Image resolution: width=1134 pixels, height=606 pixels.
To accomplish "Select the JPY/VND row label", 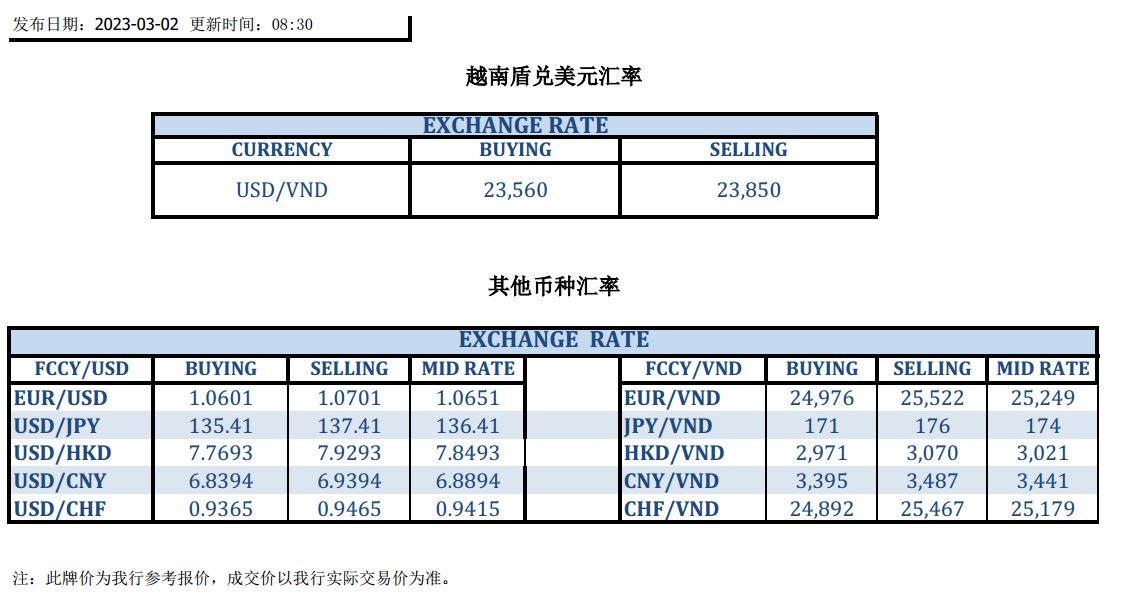I will (668, 426).
